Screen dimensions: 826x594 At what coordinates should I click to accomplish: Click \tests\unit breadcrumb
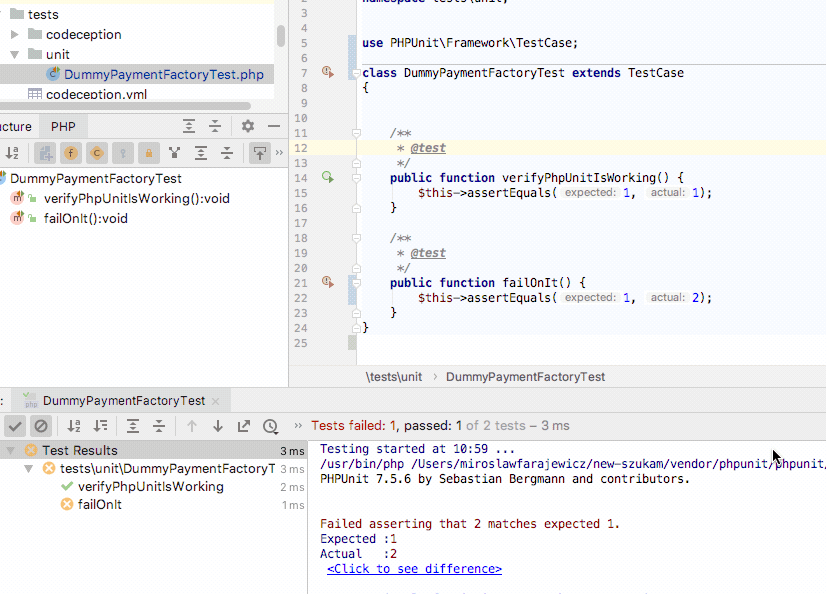point(394,377)
